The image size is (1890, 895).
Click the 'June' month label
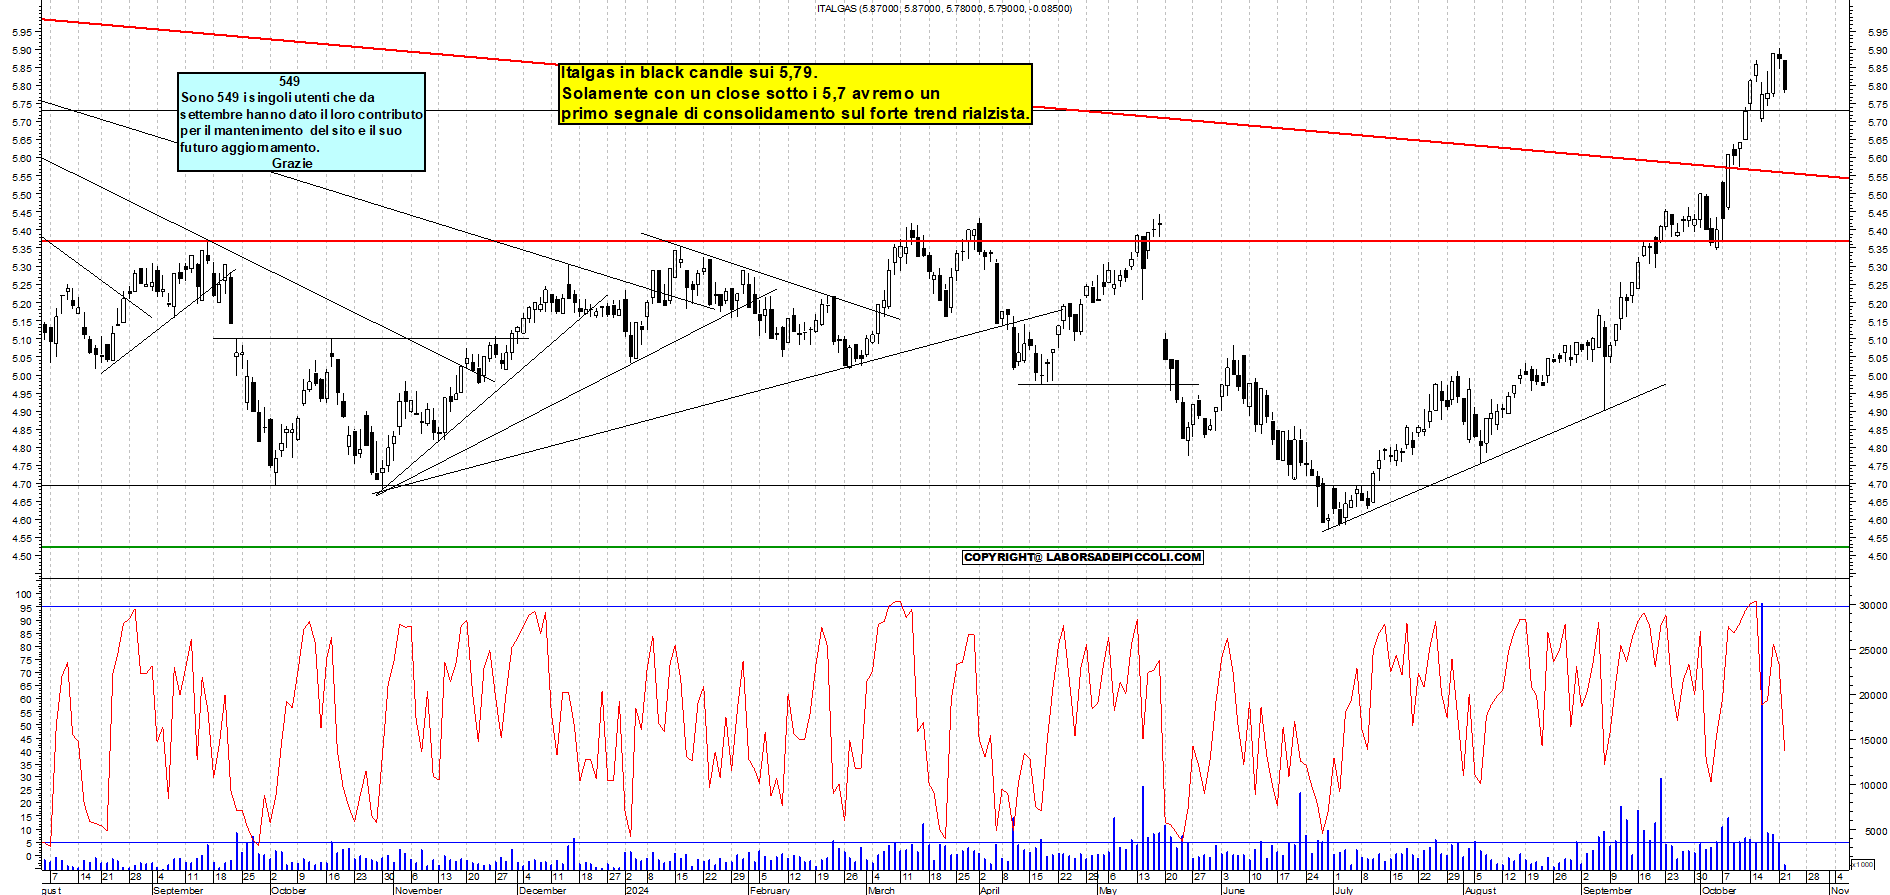point(1234,890)
